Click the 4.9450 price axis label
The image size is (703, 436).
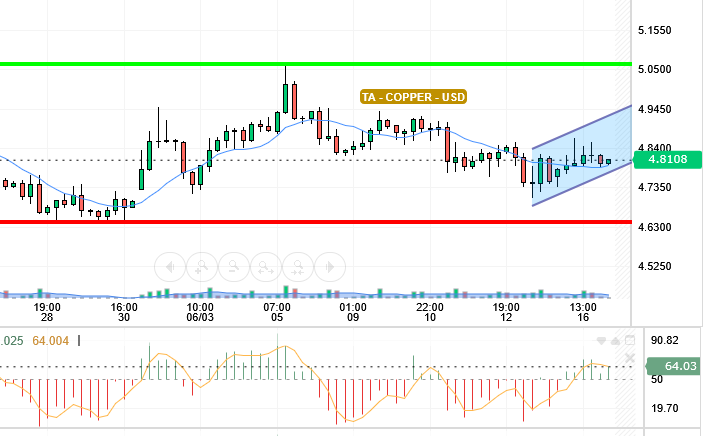pos(655,109)
